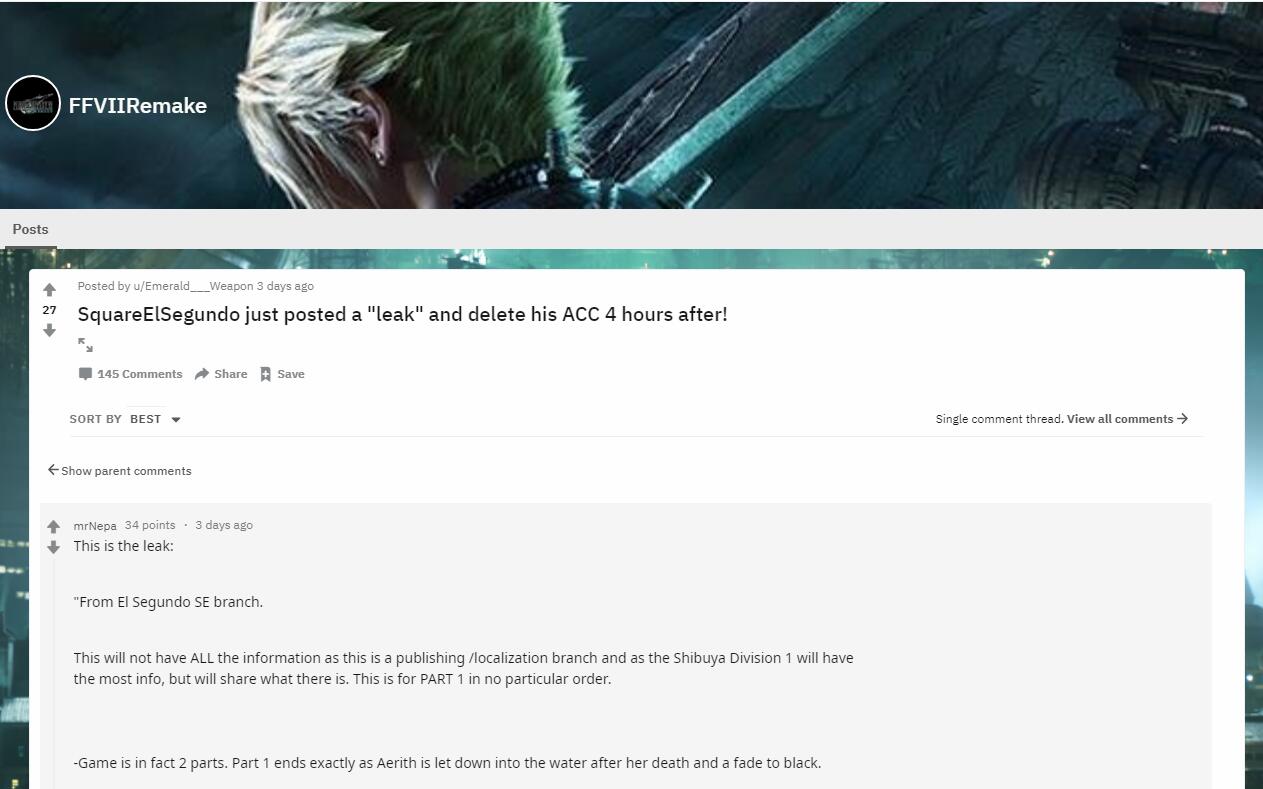Open the FFVIIRemake subreddit avatar
Screen dimensions: 1263x789
pyautogui.click(x=33, y=103)
